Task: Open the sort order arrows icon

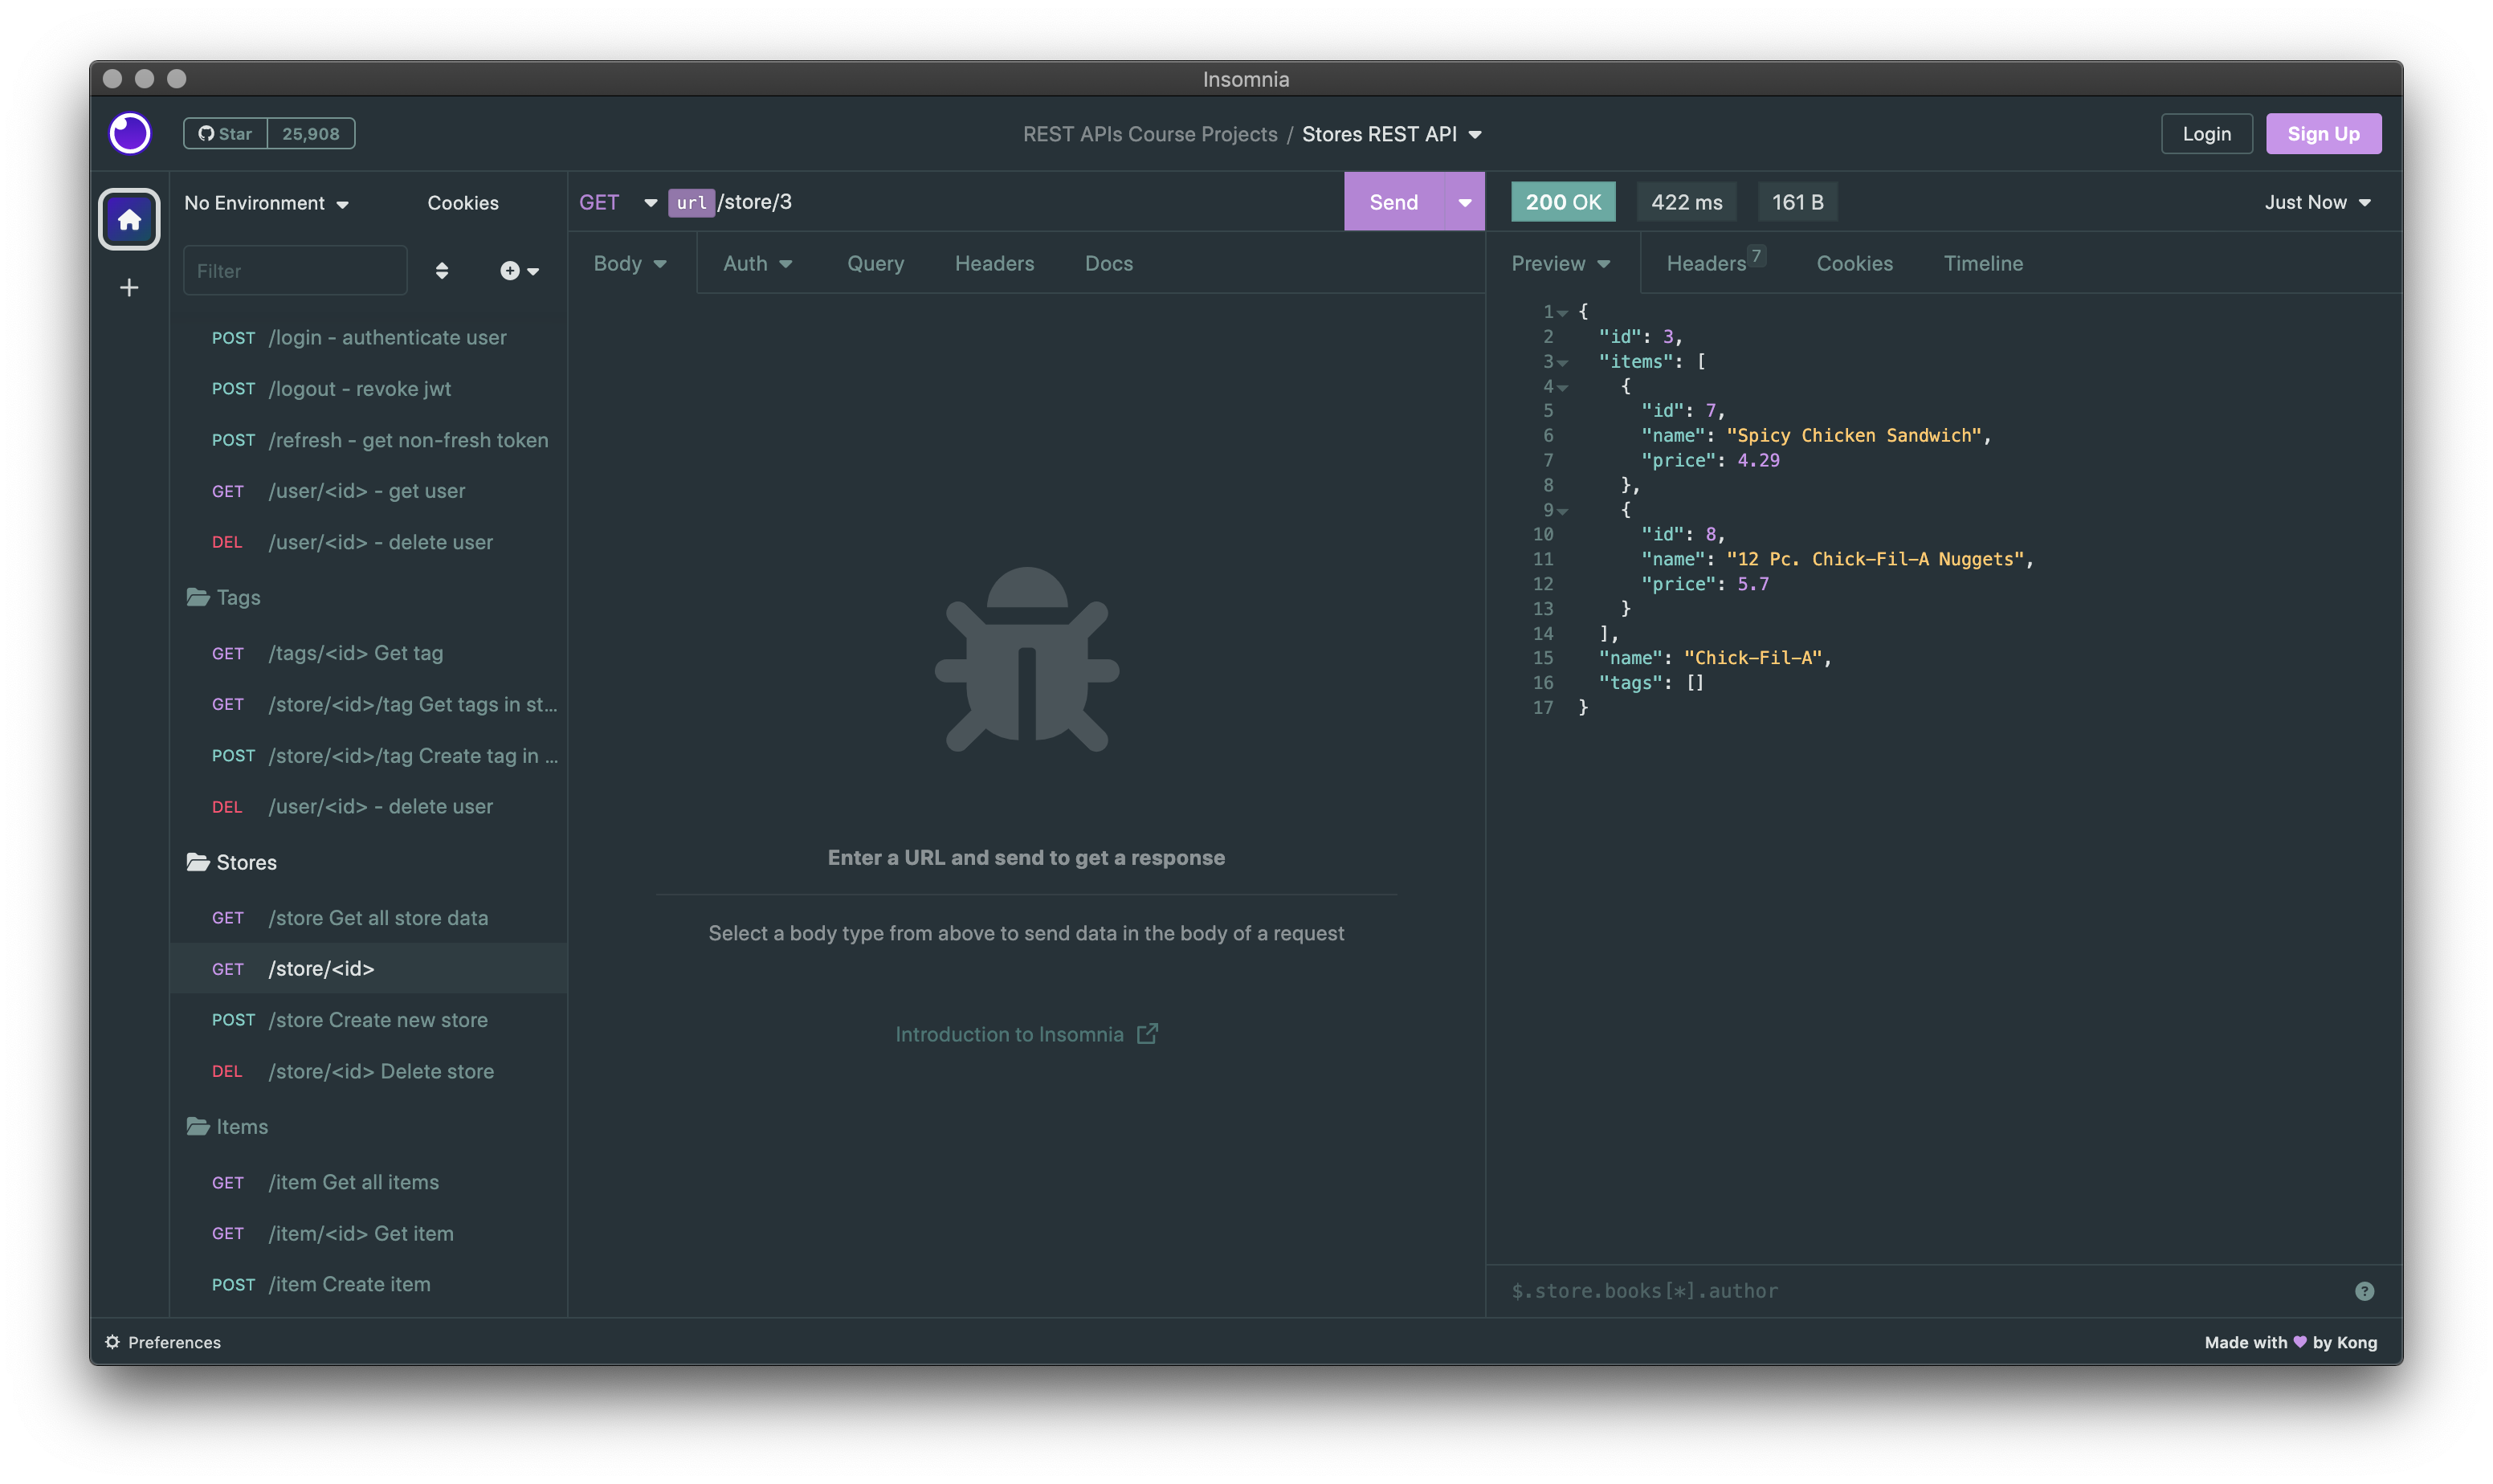Action: (442, 271)
